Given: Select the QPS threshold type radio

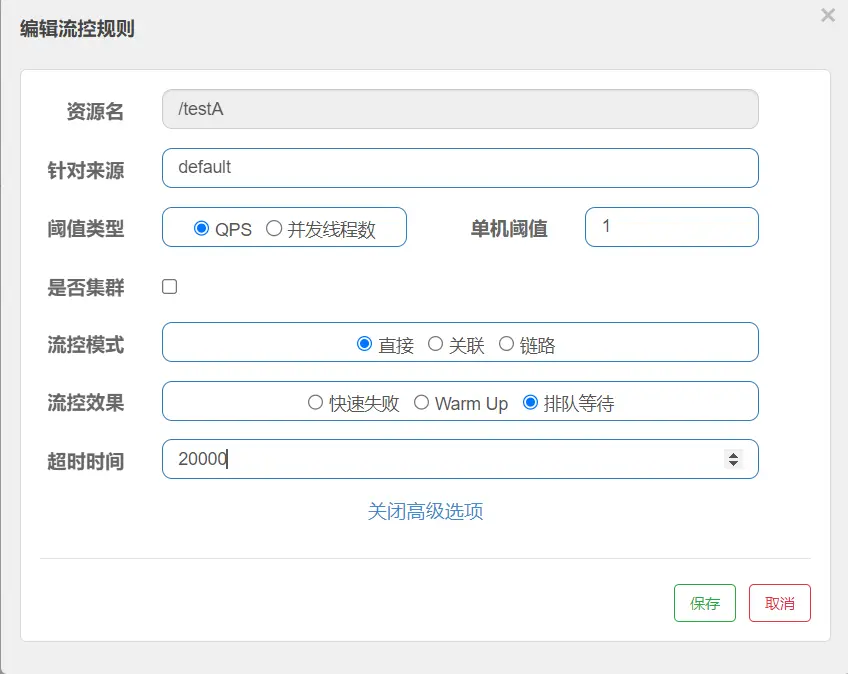Looking at the screenshot, I should pyautogui.click(x=201, y=228).
